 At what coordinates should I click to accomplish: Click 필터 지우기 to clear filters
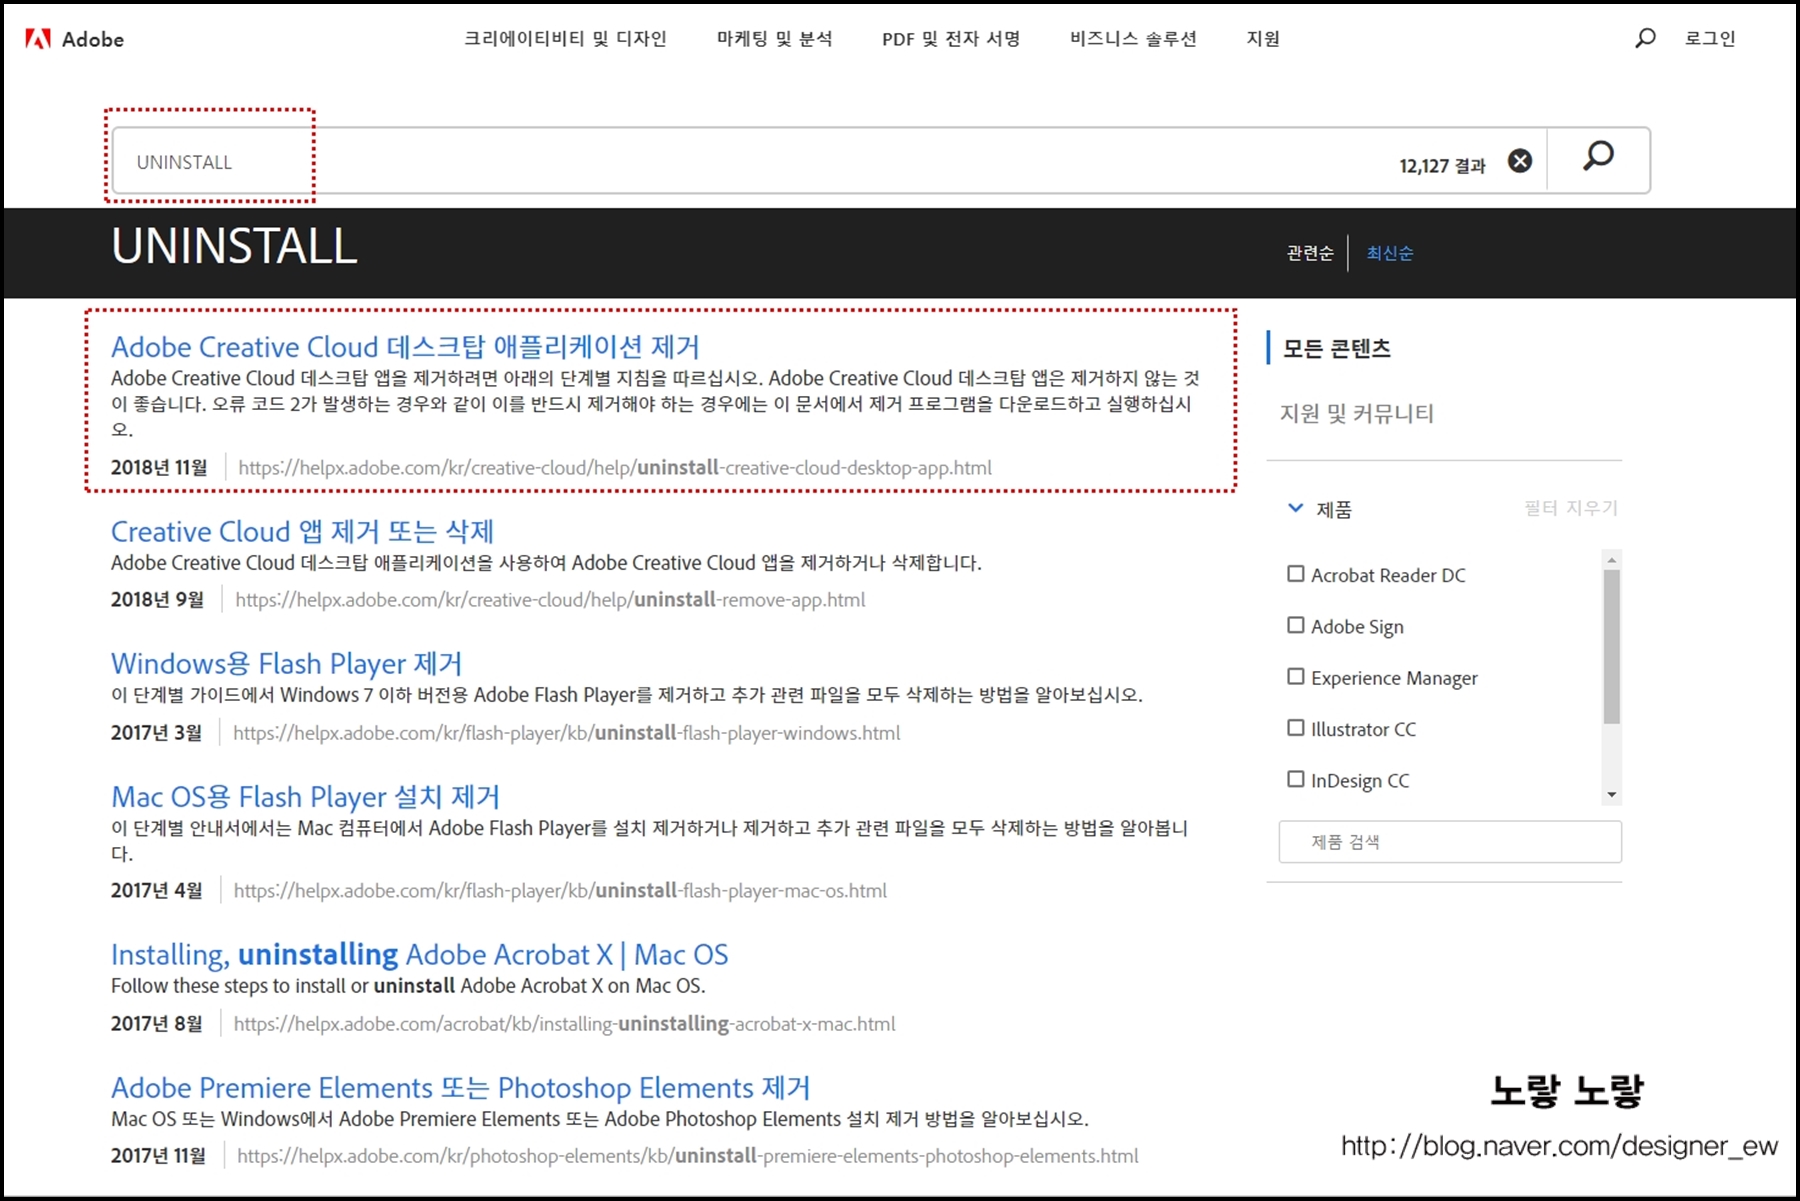pos(1570,508)
